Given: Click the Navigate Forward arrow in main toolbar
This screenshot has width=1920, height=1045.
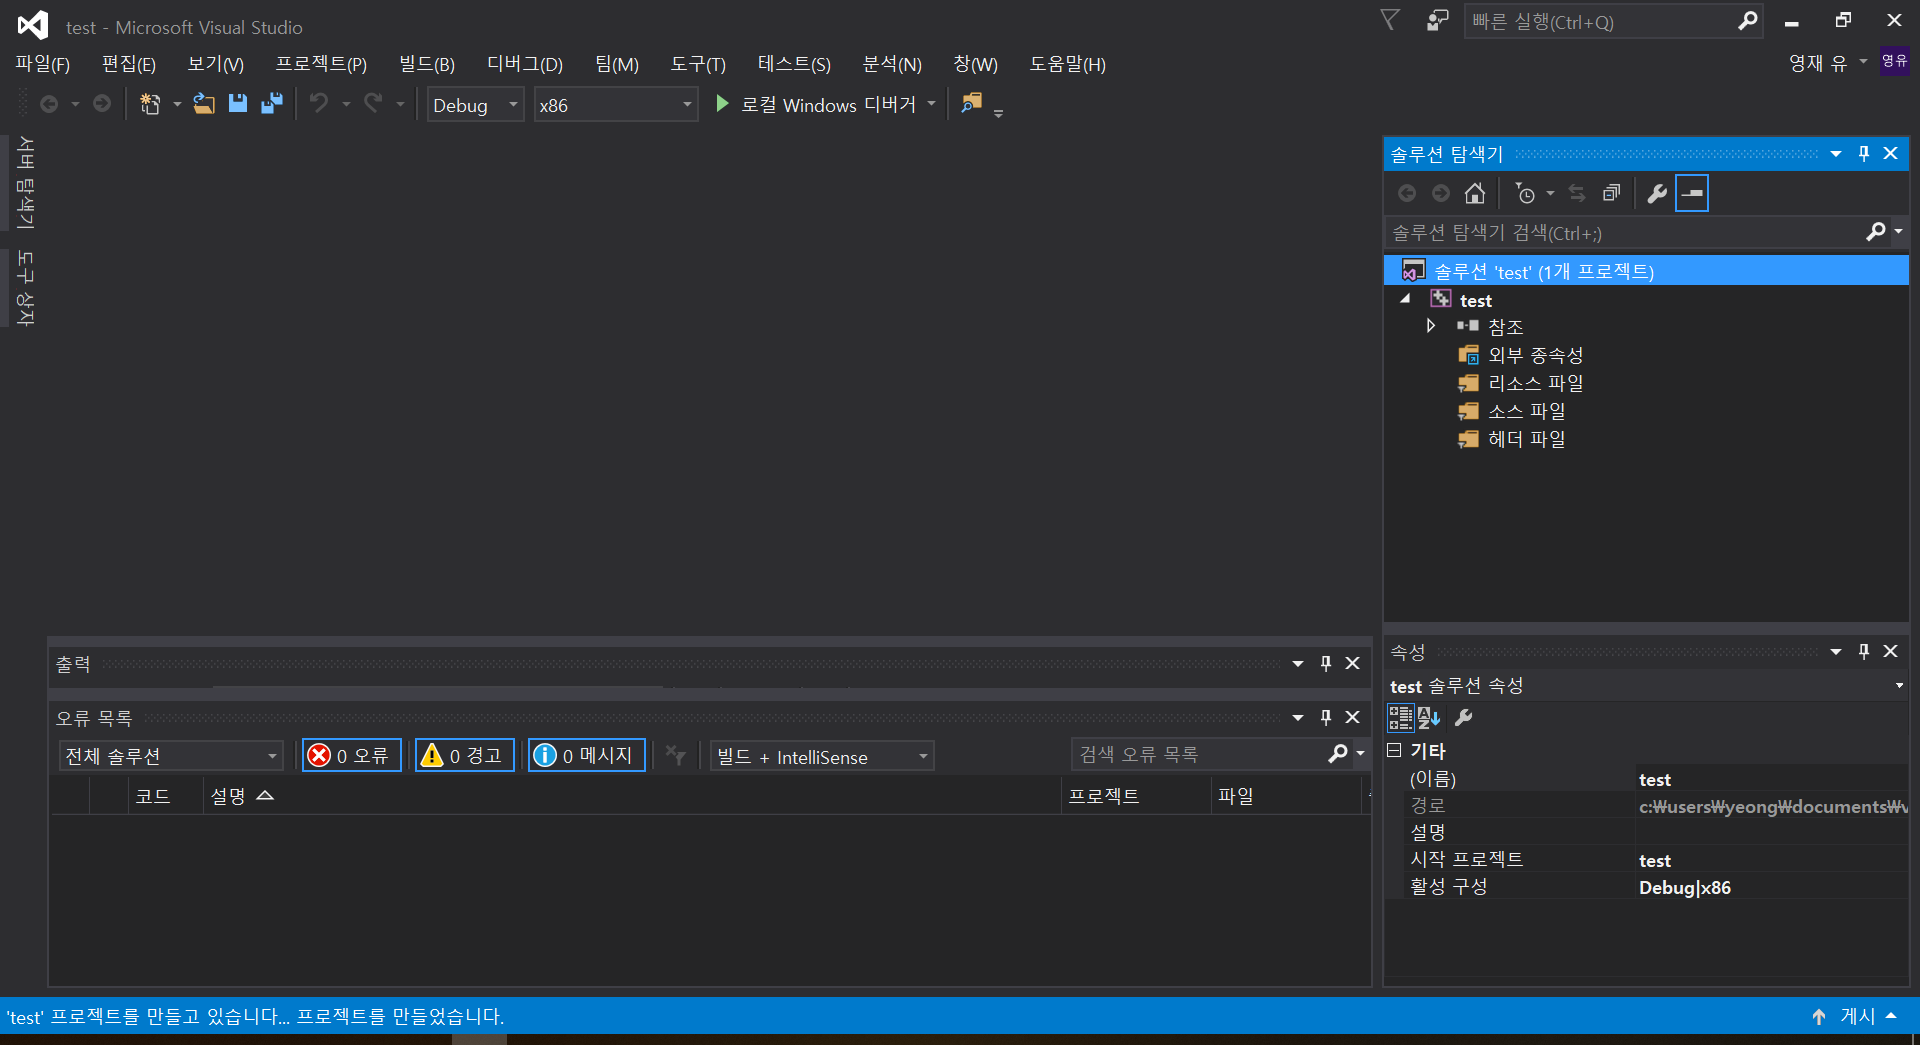Looking at the screenshot, I should pyautogui.click(x=102, y=104).
